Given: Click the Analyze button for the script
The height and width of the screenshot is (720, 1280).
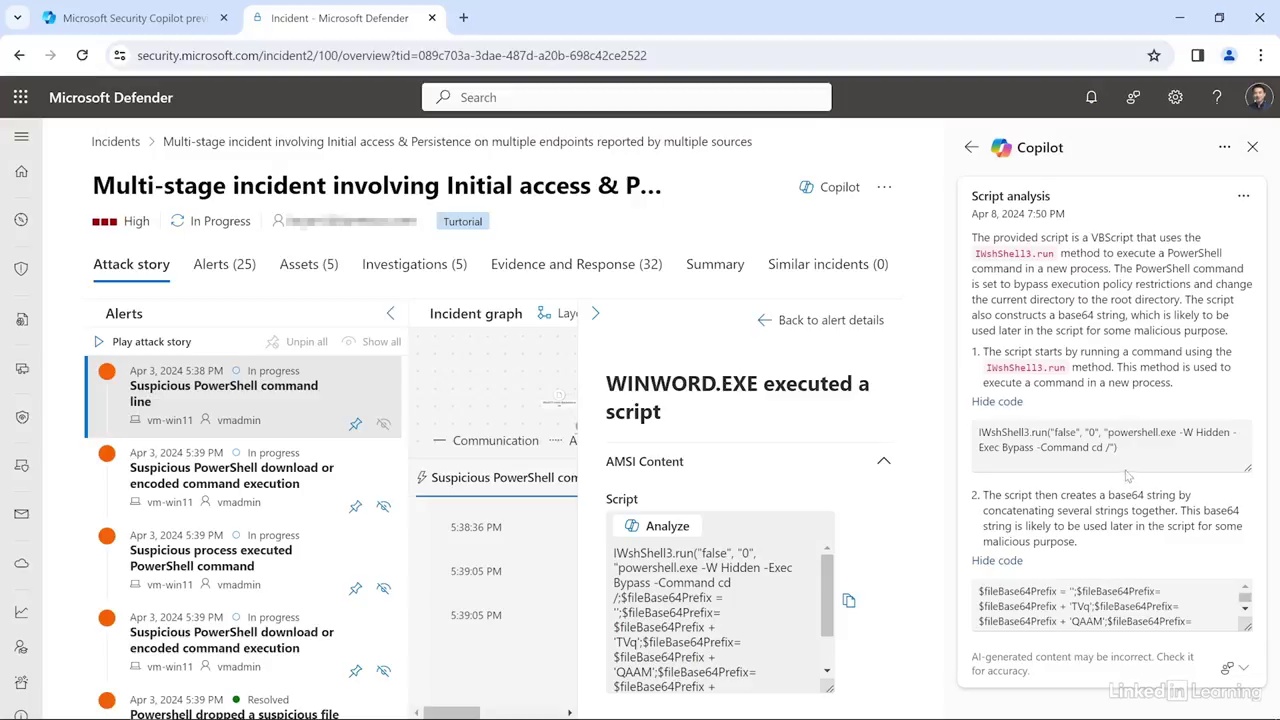Looking at the screenshot, I should (x=656, y=526).
